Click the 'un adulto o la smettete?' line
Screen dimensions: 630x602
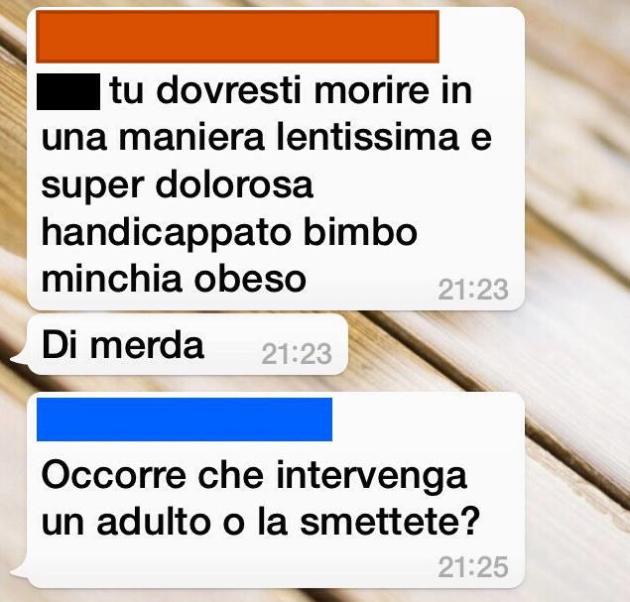click(260, 522)
